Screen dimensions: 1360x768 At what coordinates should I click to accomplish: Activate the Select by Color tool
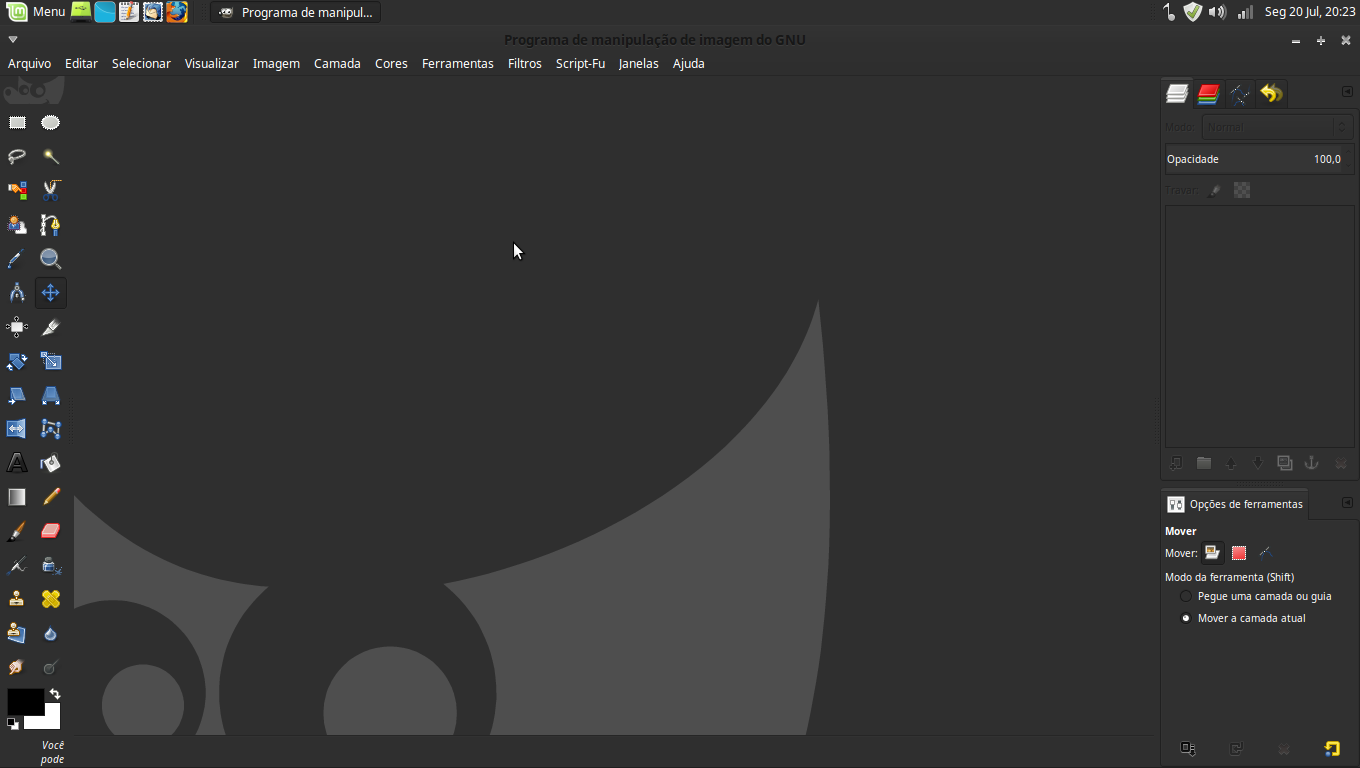tap(17, 191)
